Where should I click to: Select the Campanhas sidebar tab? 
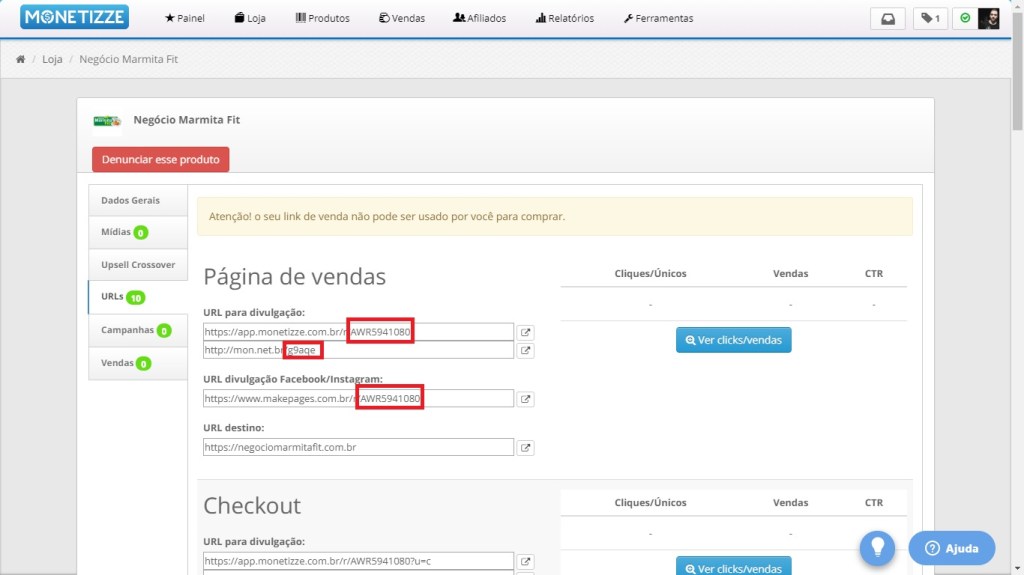(x=127, y=330)
